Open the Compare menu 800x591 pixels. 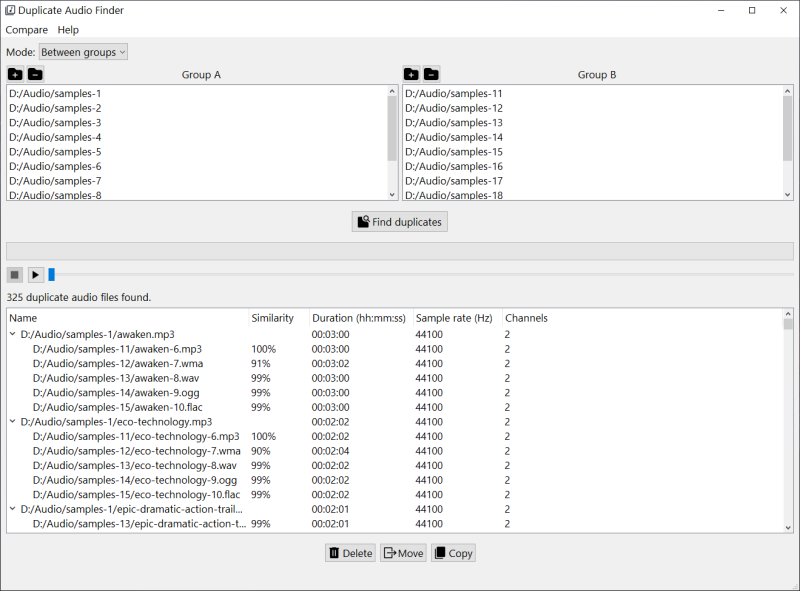(x=26, y=30)
